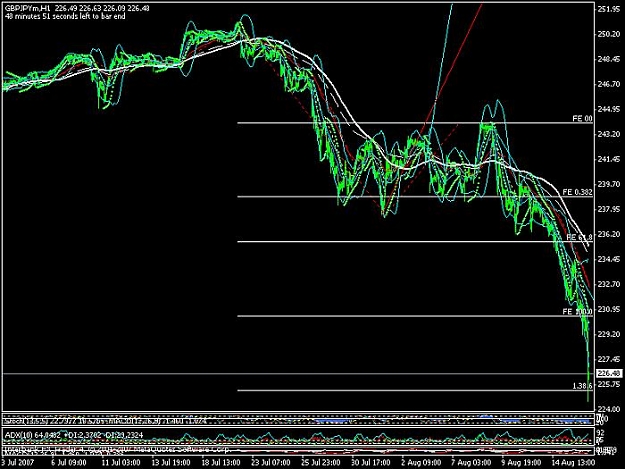Click the 6 Jul 09:00 time label
Screen dimensions: 625x469
[69, 463]
